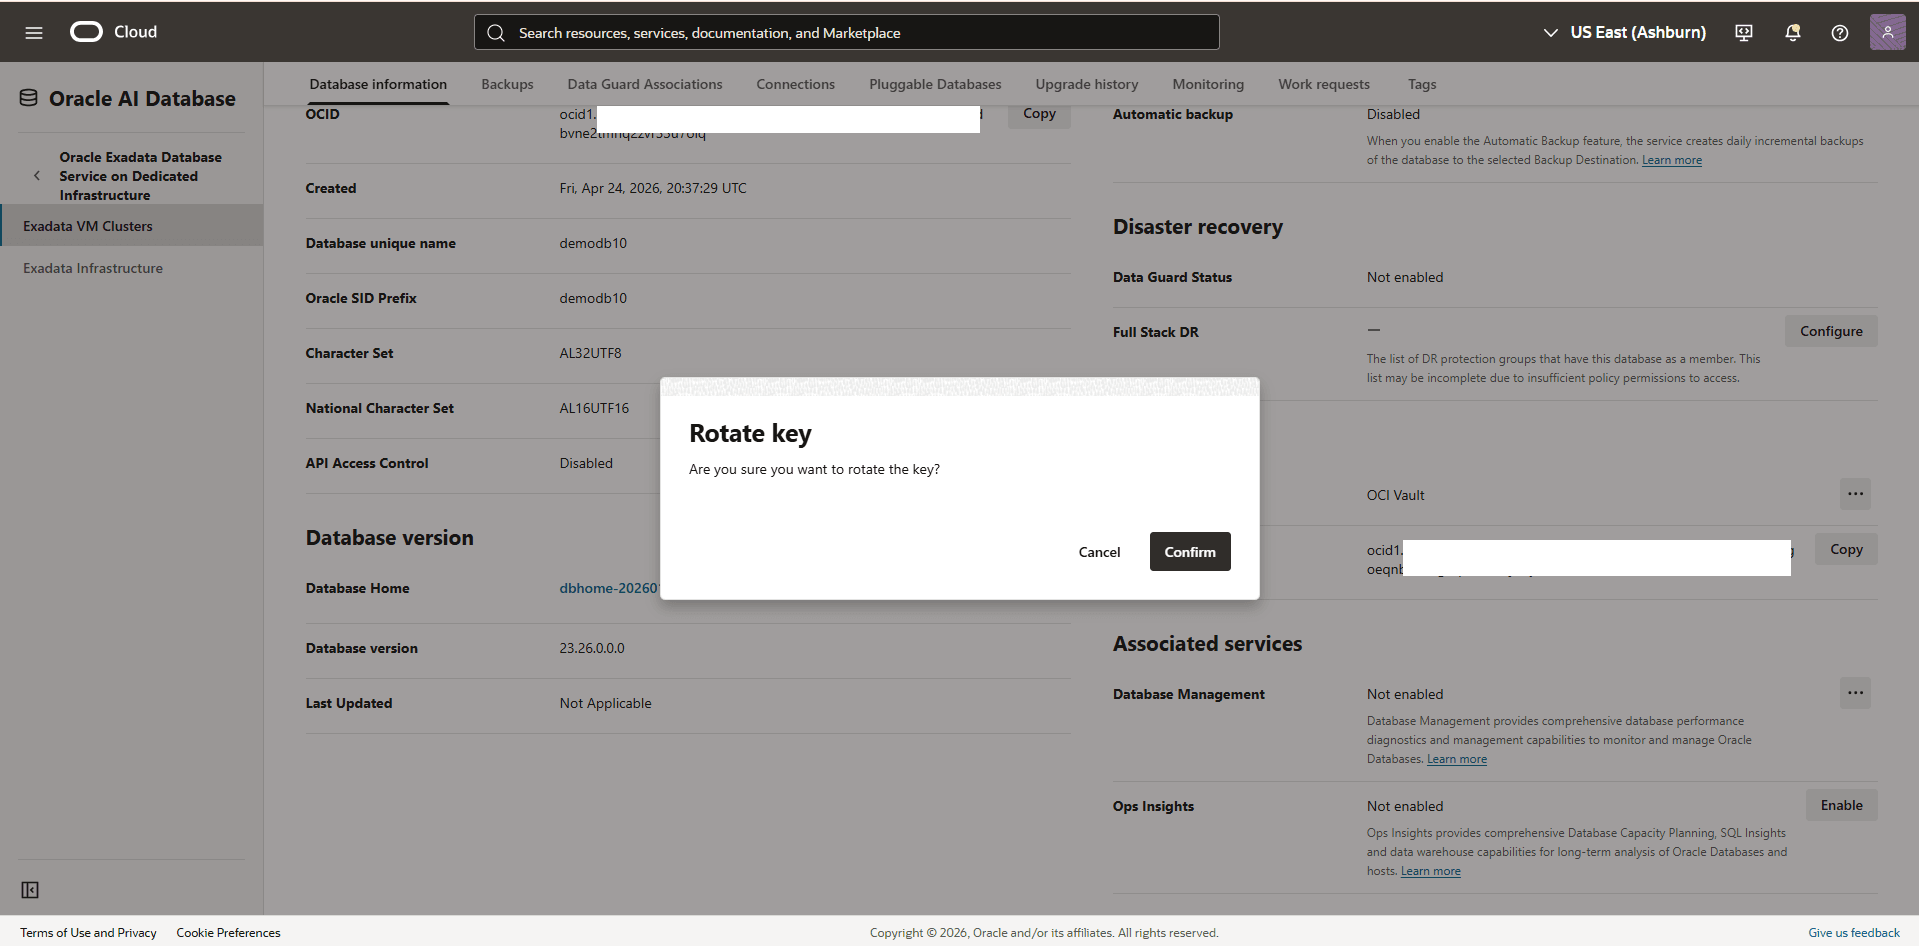Click the Created date value
Screen dimensions: 1919x946
pyautogui.click(x=653, y=188)
